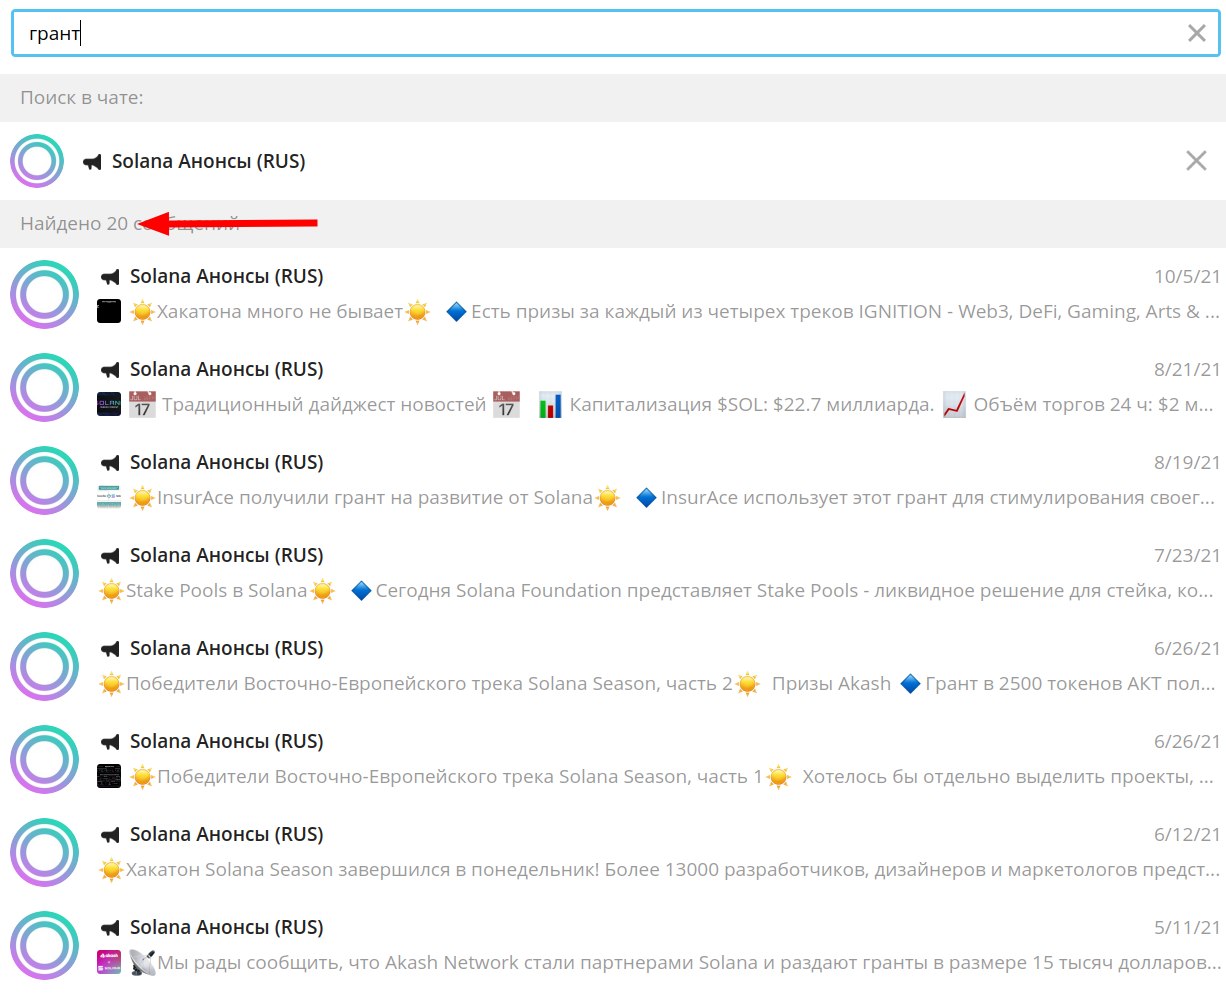Select the channel avatar of the 8/19/21 result
This screenshot has width=1226, height=1000.
coord(44,480)
